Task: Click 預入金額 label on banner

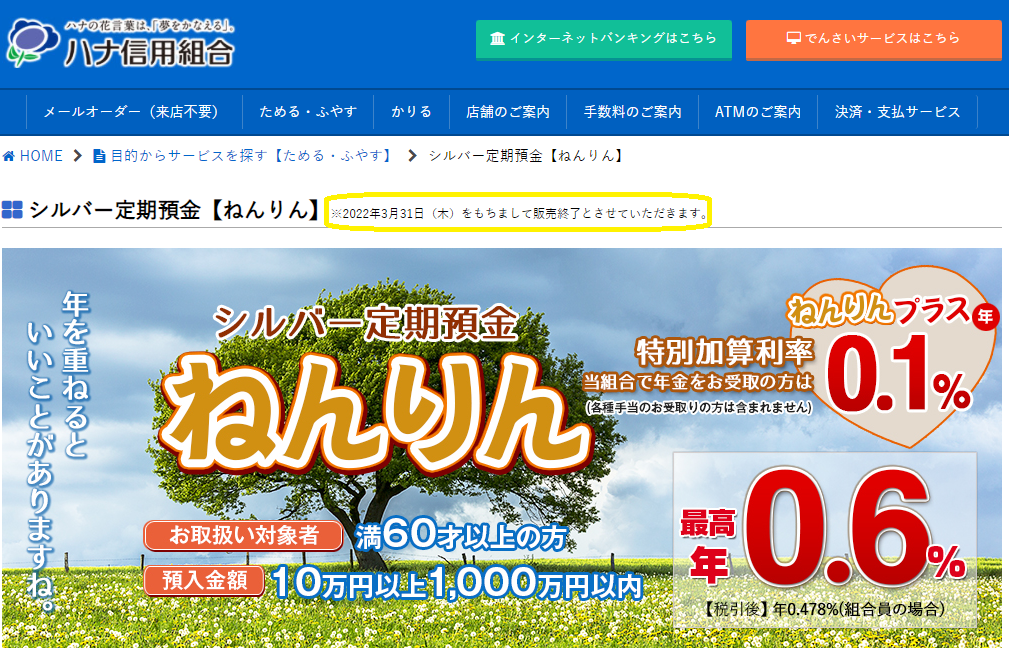Action: (205, 580)
